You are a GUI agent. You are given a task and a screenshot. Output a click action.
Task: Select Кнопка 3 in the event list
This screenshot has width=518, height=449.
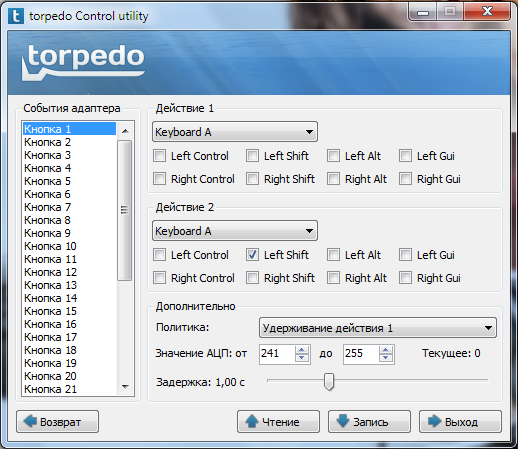tap(70, 155)
